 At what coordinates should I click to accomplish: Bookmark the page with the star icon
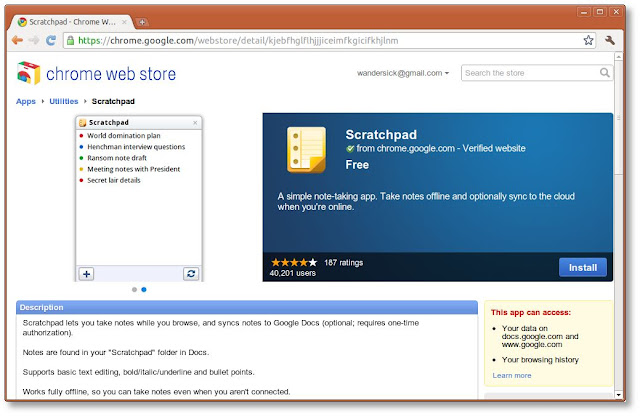tap(588, 40)
